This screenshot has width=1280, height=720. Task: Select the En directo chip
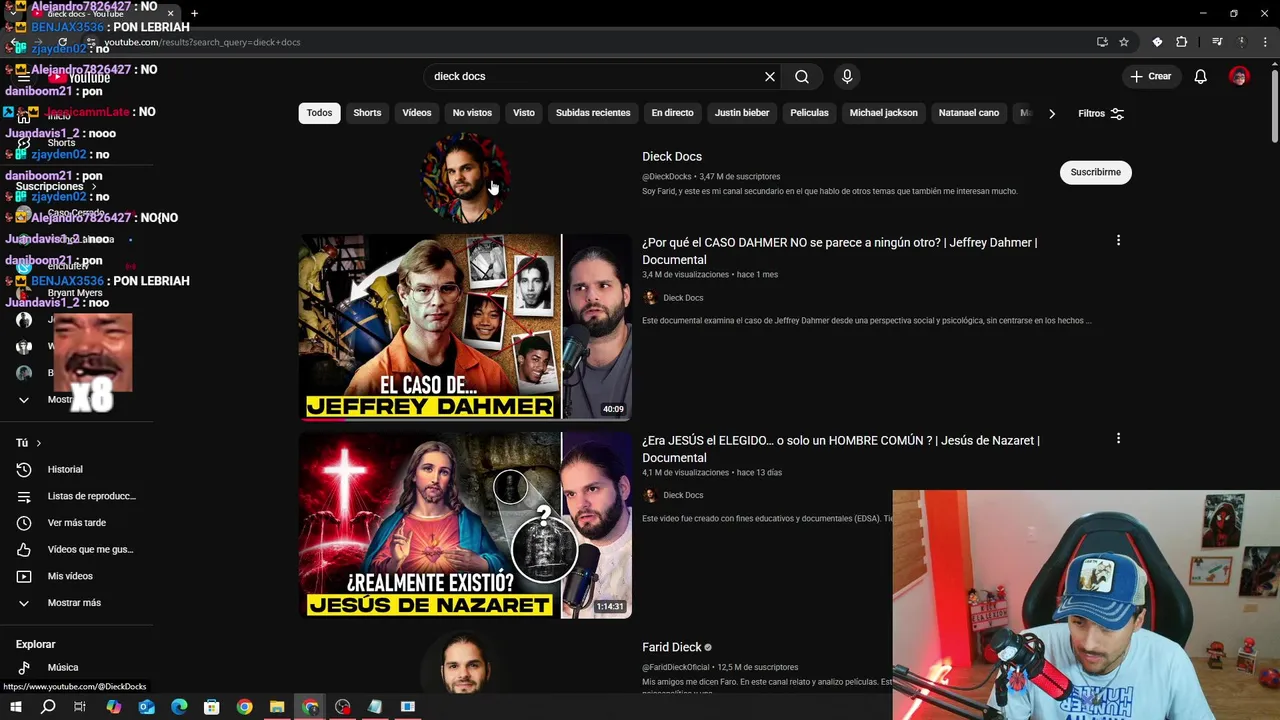tap(672, 113)
